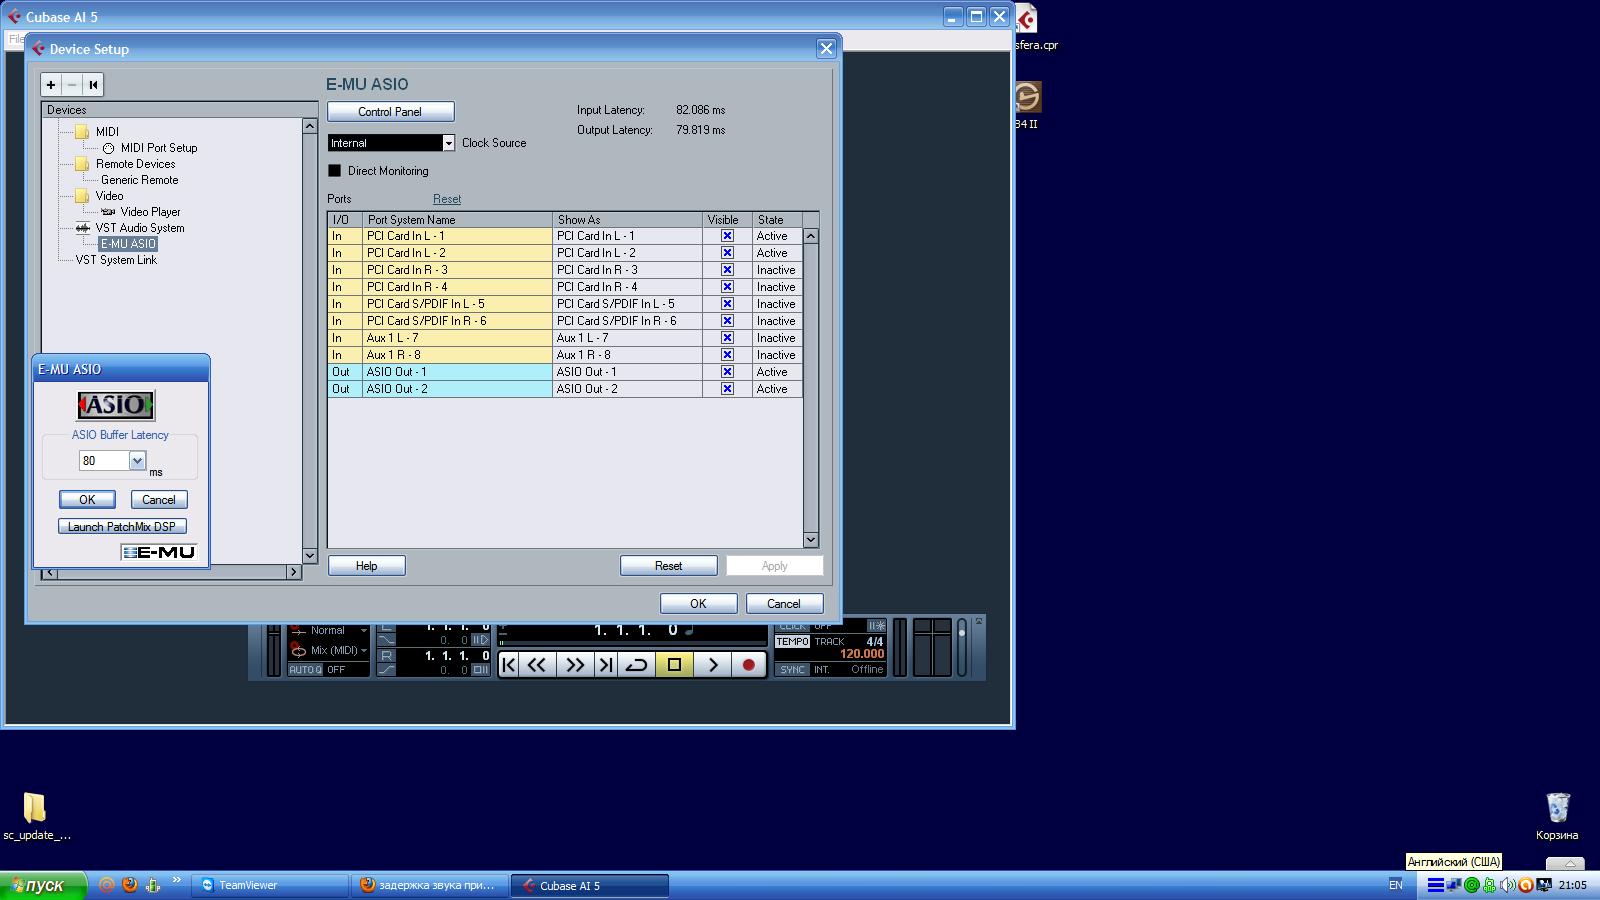This screenshot has height=900, width=1600.
Task: Open the Mix (MIDI) cycle record dropdown
Action: (x=338, y=651)
